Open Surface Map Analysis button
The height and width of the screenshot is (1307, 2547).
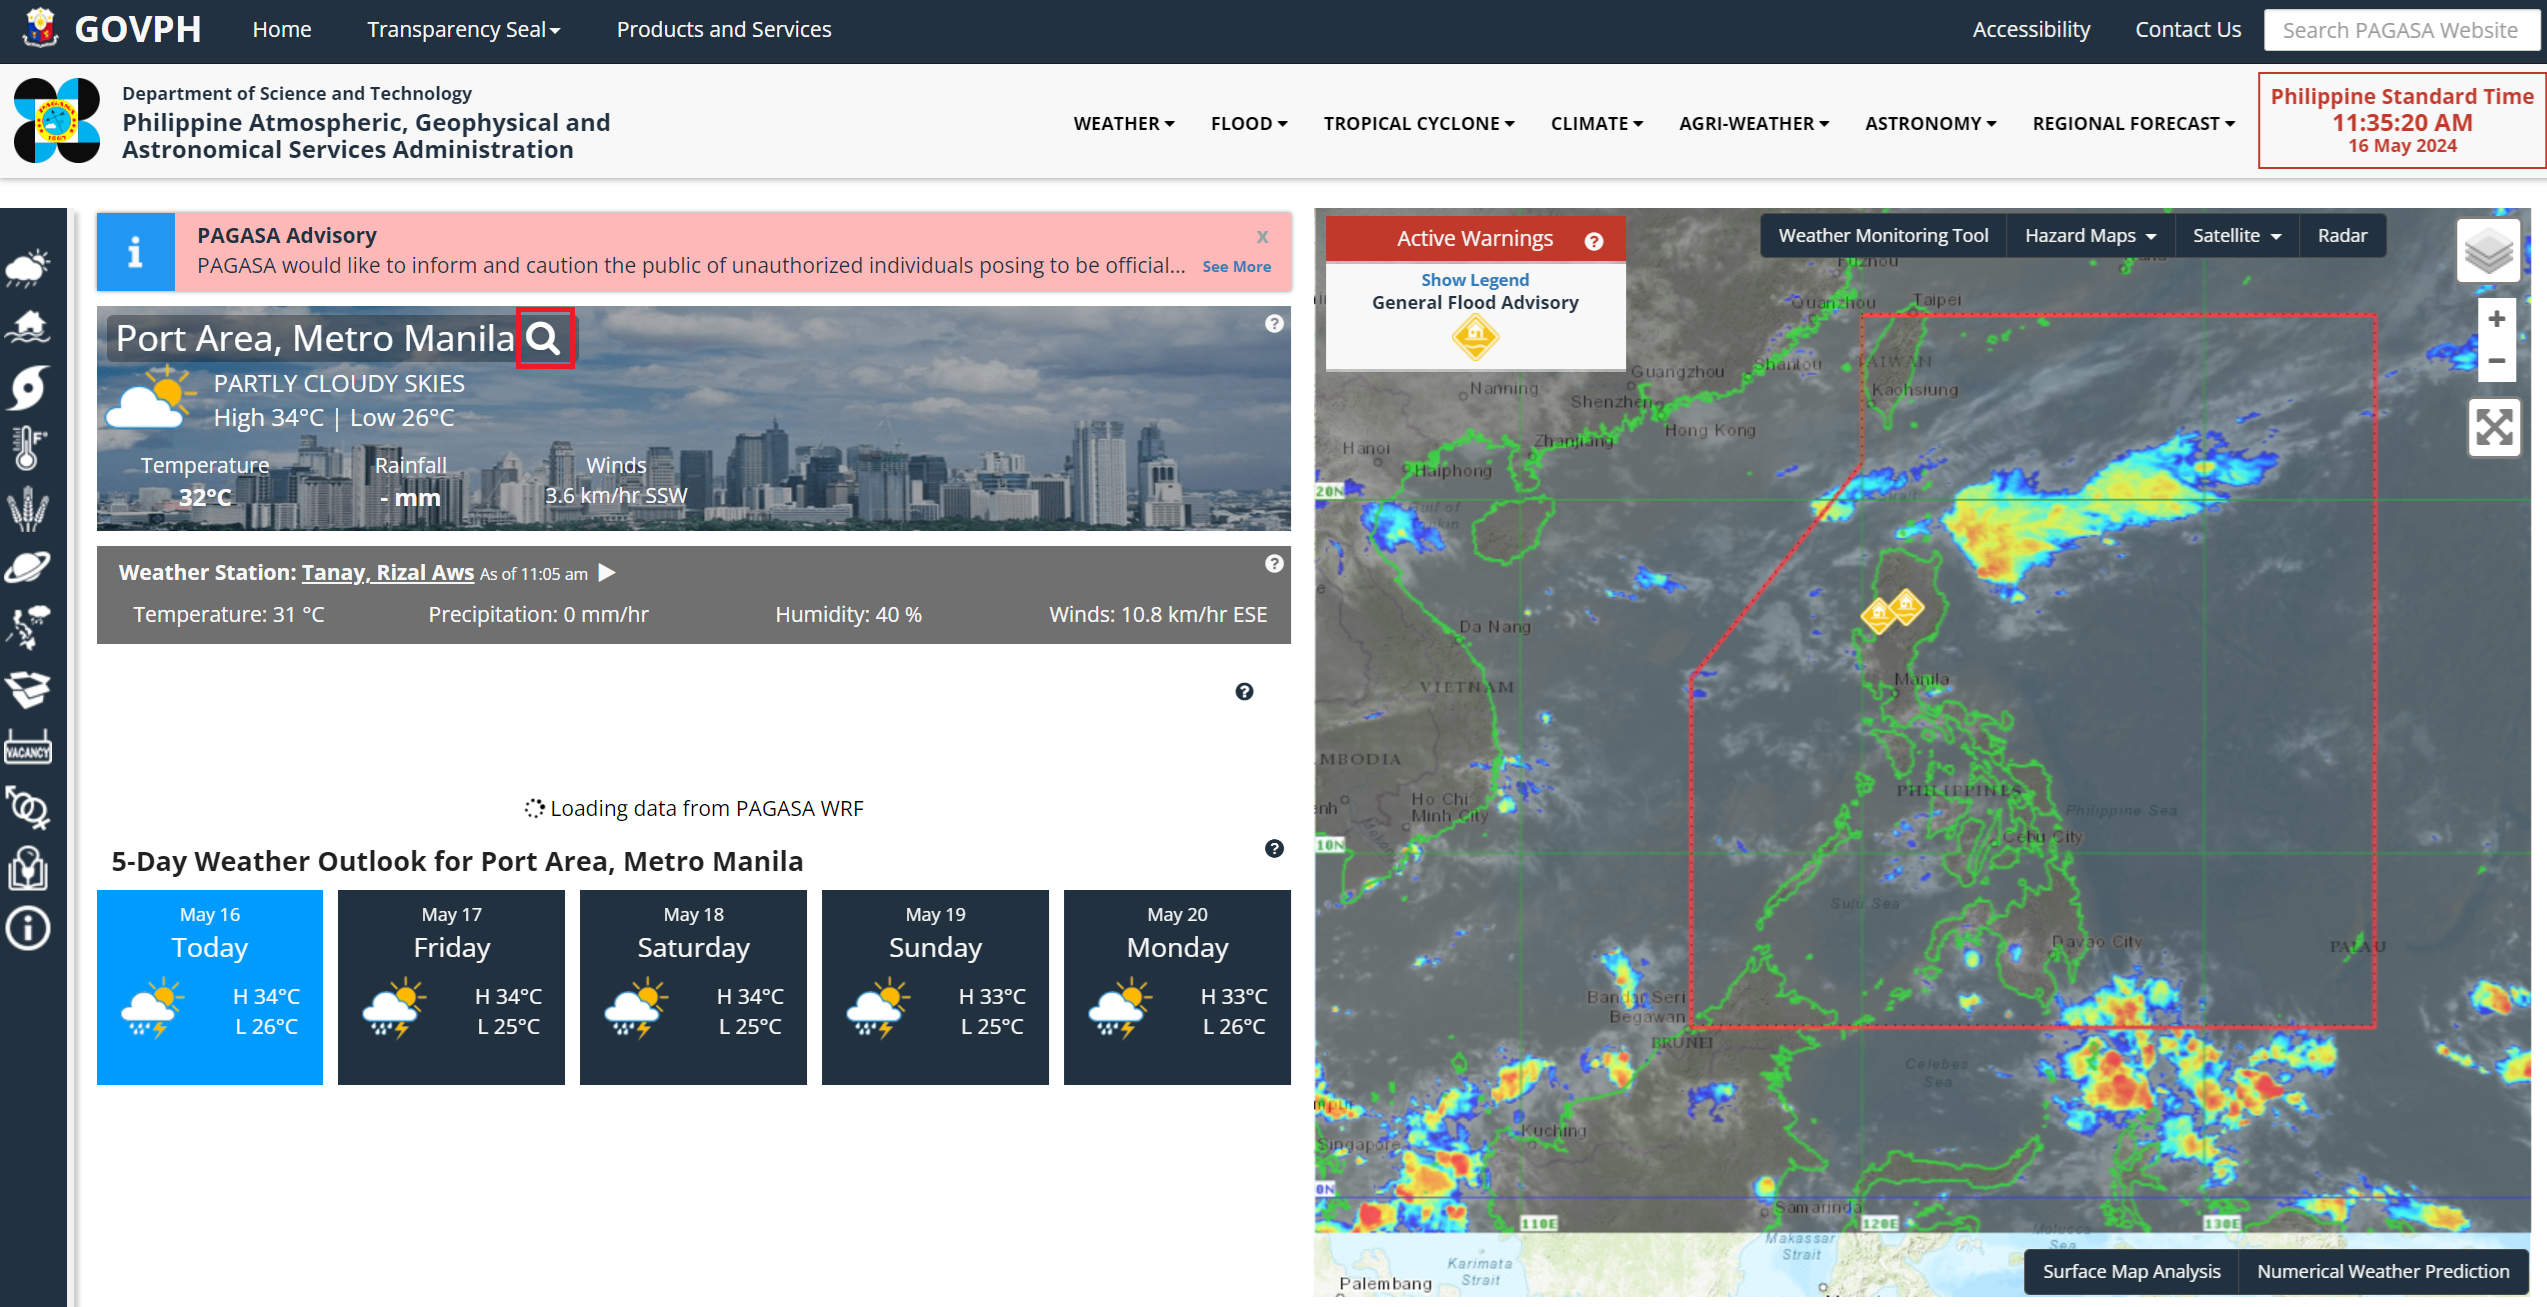click(x=2130, y=1271)
